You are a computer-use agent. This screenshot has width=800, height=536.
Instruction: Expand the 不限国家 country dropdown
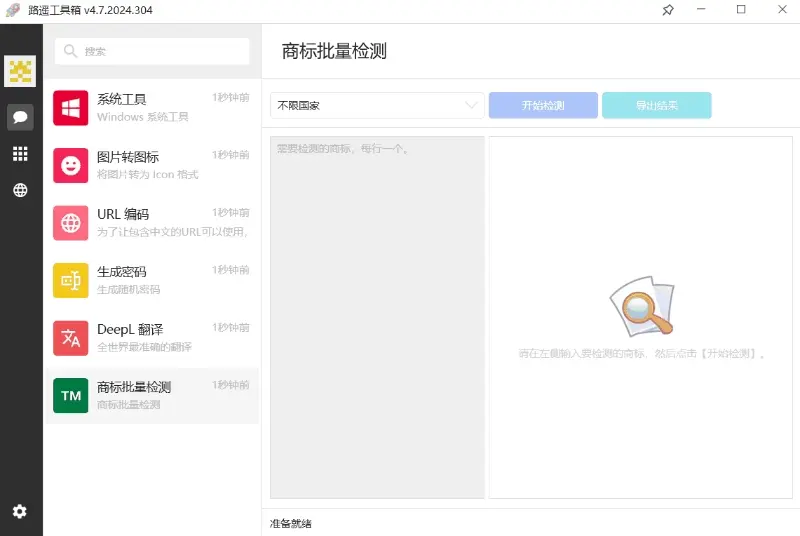(x=377, y=106)
